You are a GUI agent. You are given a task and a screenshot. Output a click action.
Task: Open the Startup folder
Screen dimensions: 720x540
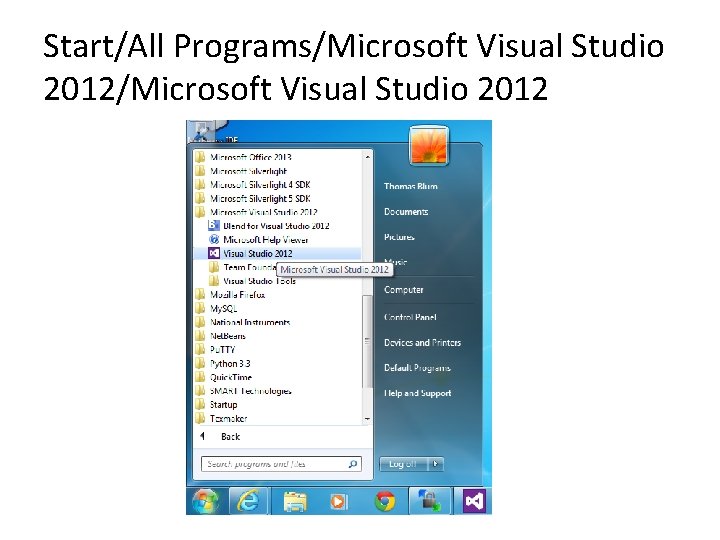(x=216, y=405)
